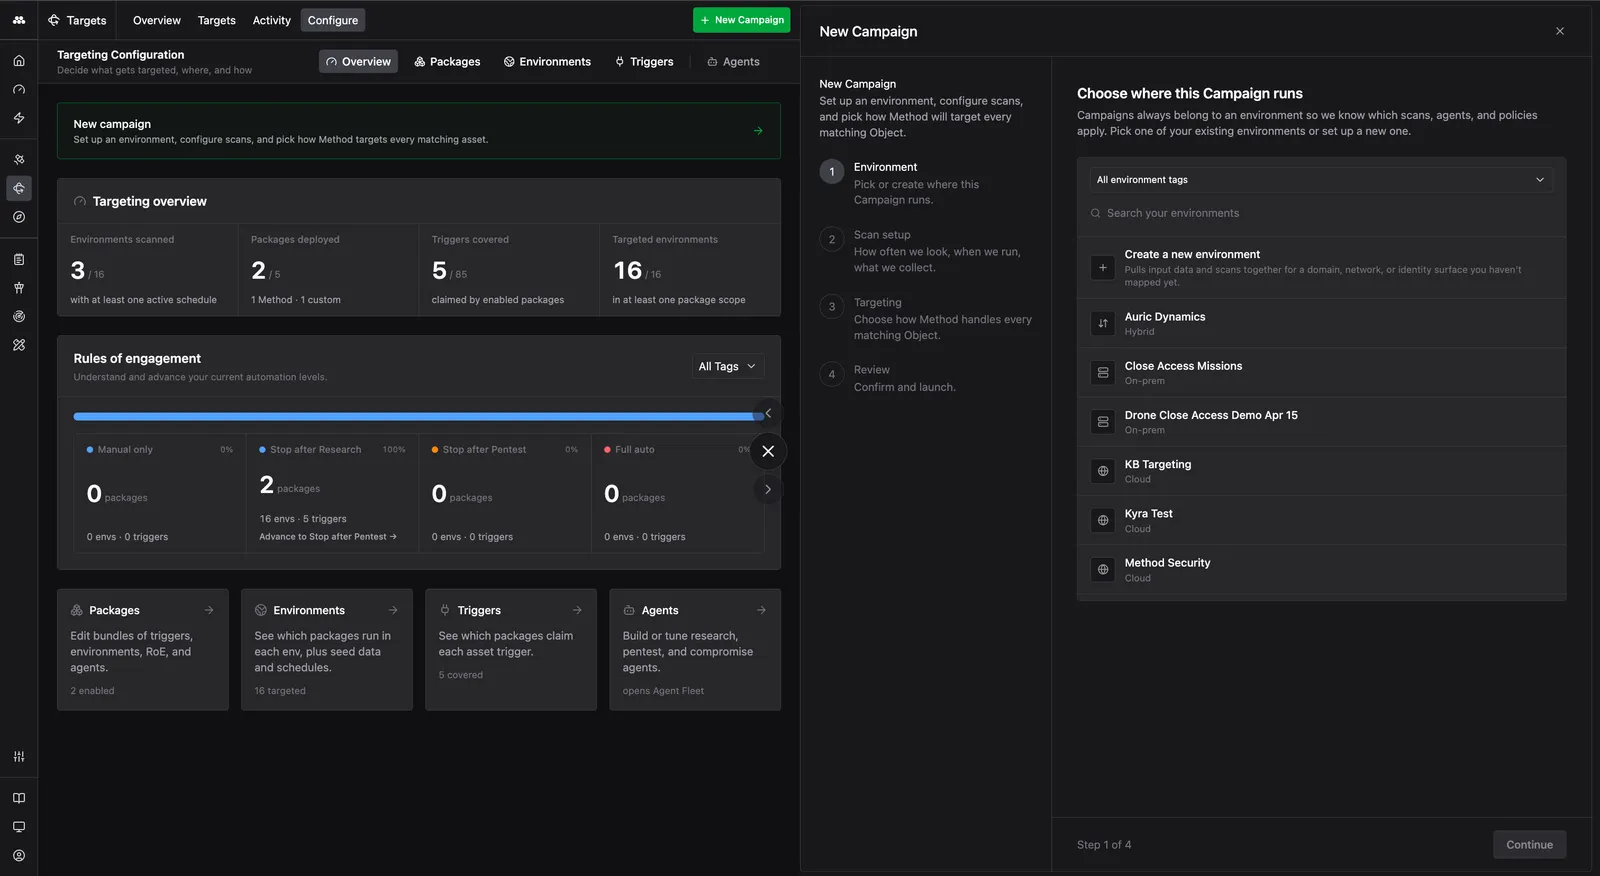Switch to the Targets top nav tab
This screenshot has width=1600, height=876.
tap(217, 20)
